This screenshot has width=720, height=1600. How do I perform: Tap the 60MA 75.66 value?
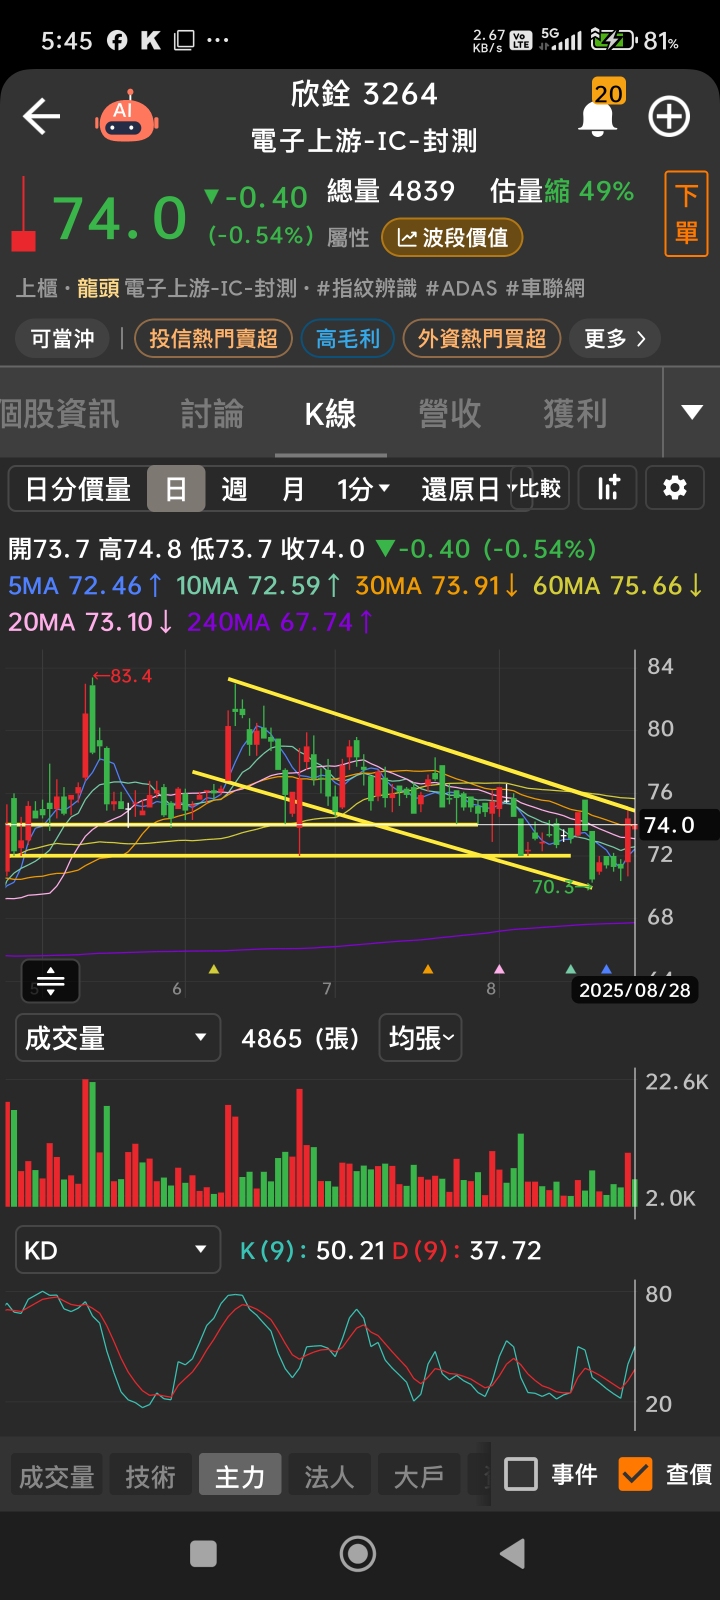click(x=618, y=585)
